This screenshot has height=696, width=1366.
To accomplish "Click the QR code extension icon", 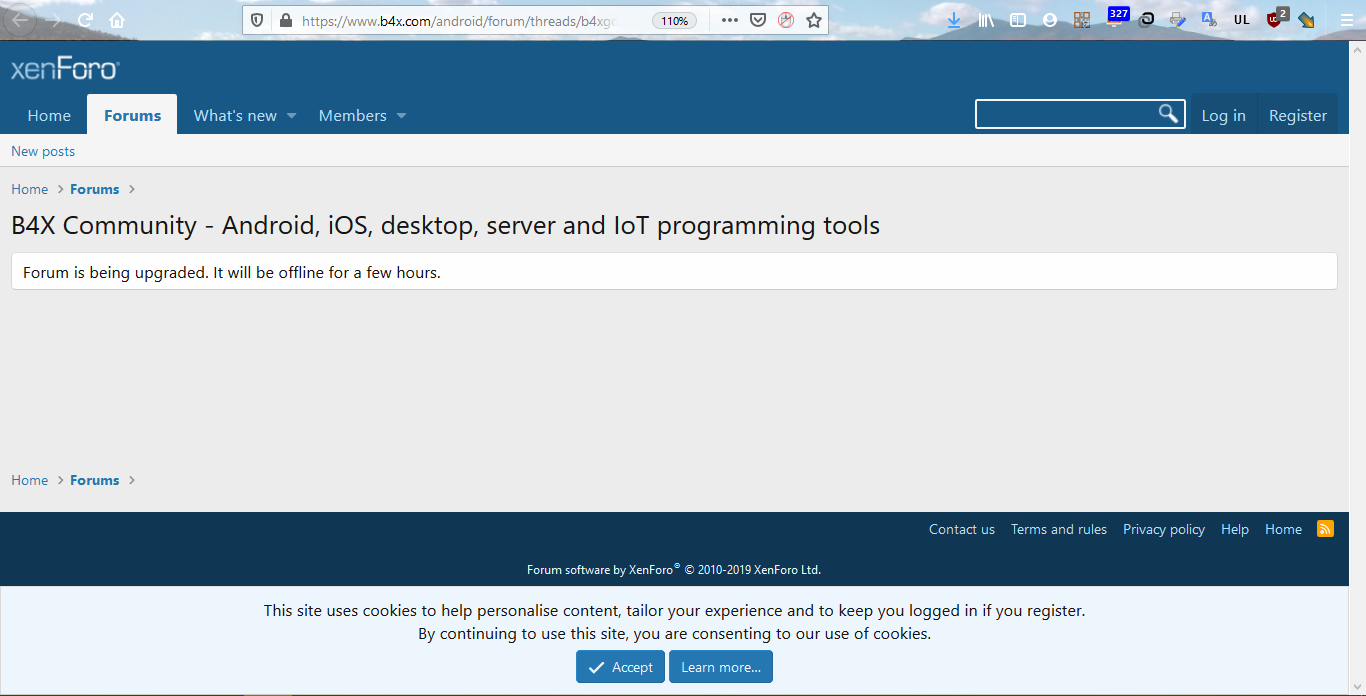I will 1081,20.
